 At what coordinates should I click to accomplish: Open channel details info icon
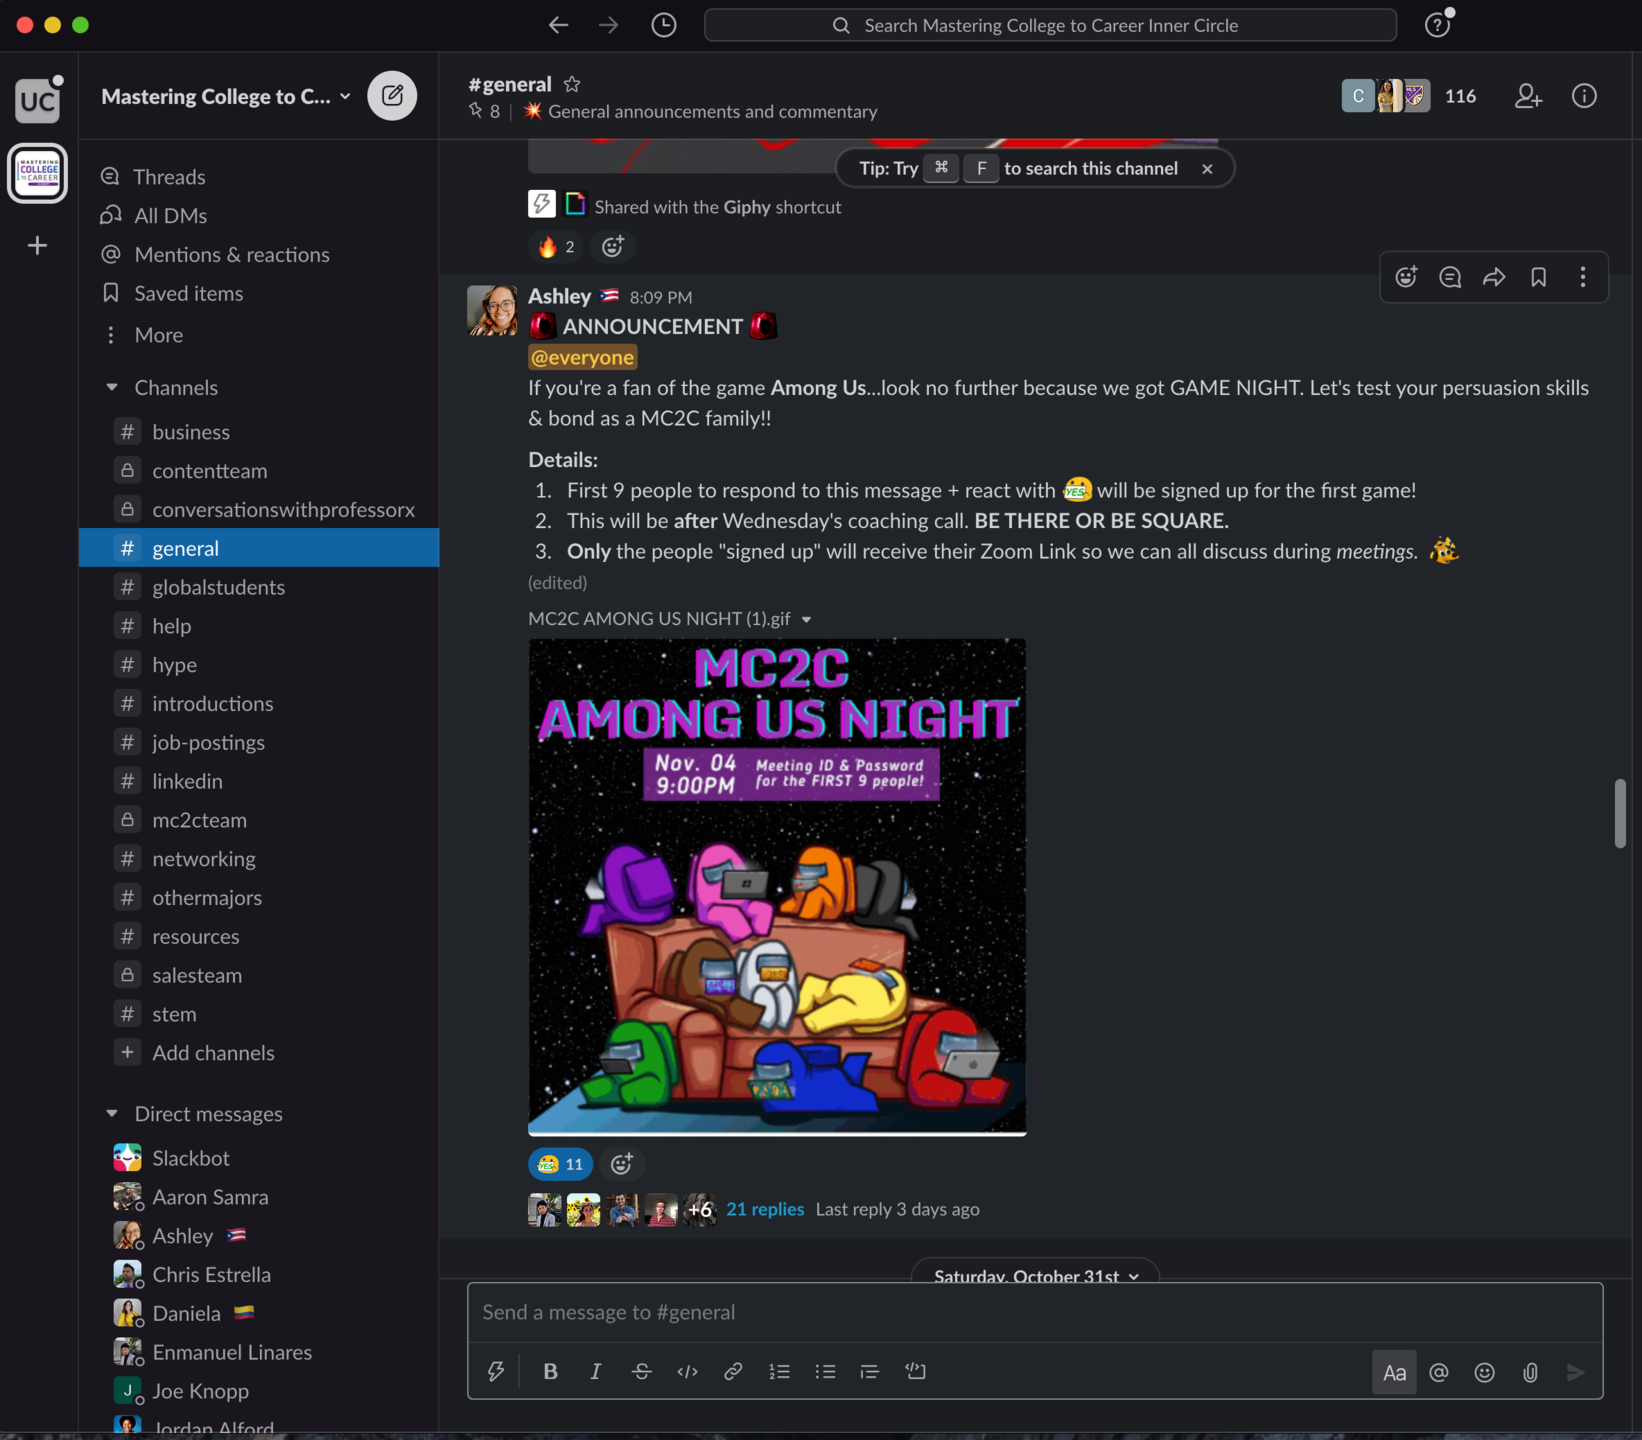(x=1584, y=96)
